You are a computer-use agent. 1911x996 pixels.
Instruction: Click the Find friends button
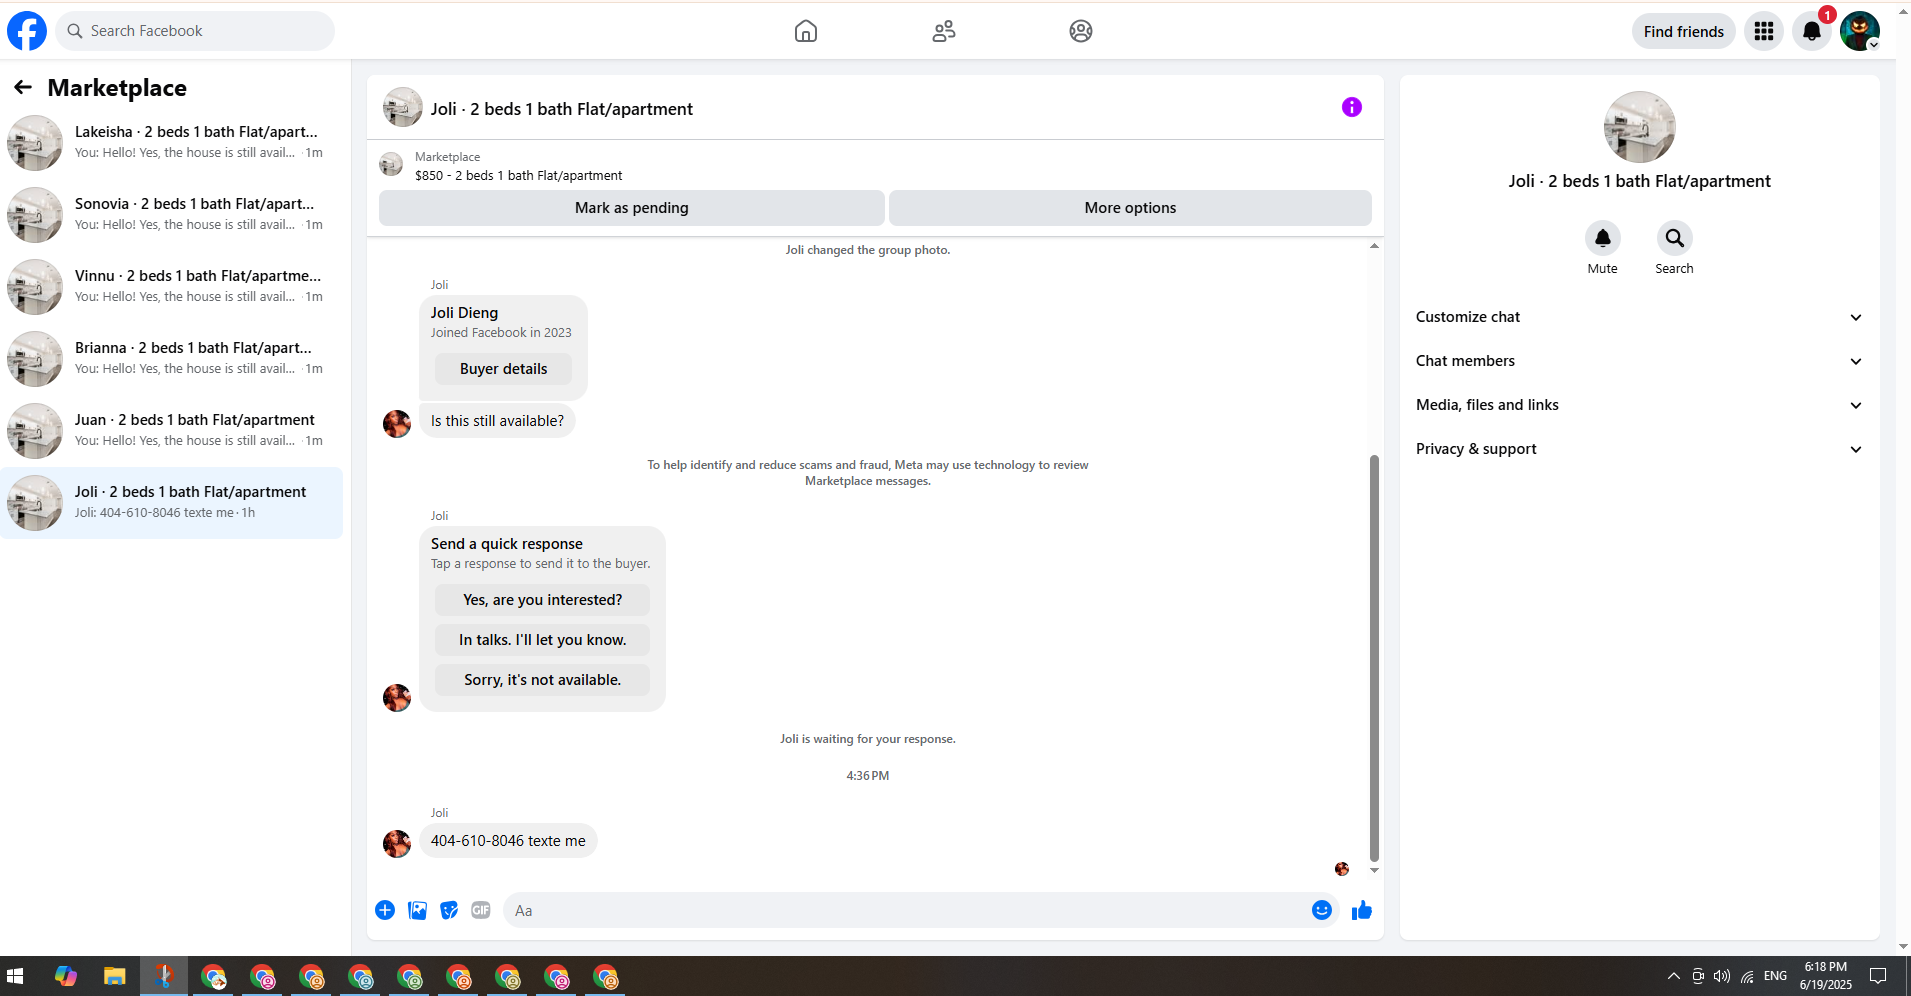1684,31
